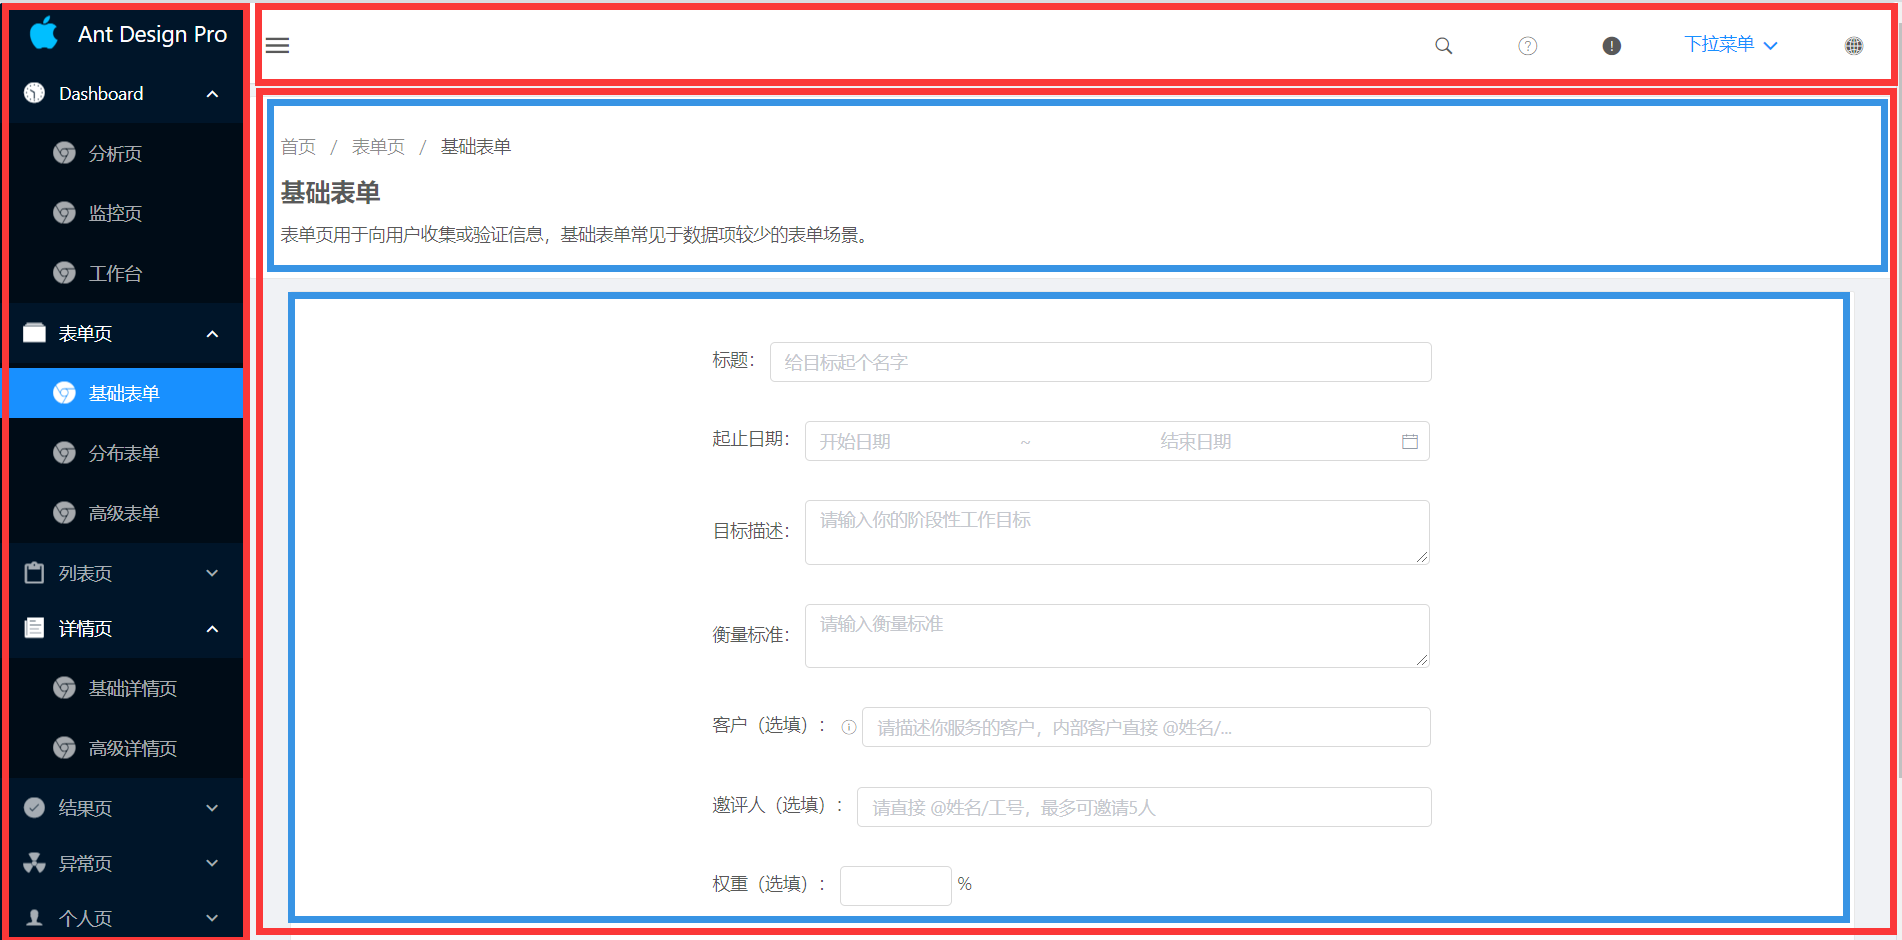Click the 表单页 folder icon in sidebar

[x=34, y=333]
